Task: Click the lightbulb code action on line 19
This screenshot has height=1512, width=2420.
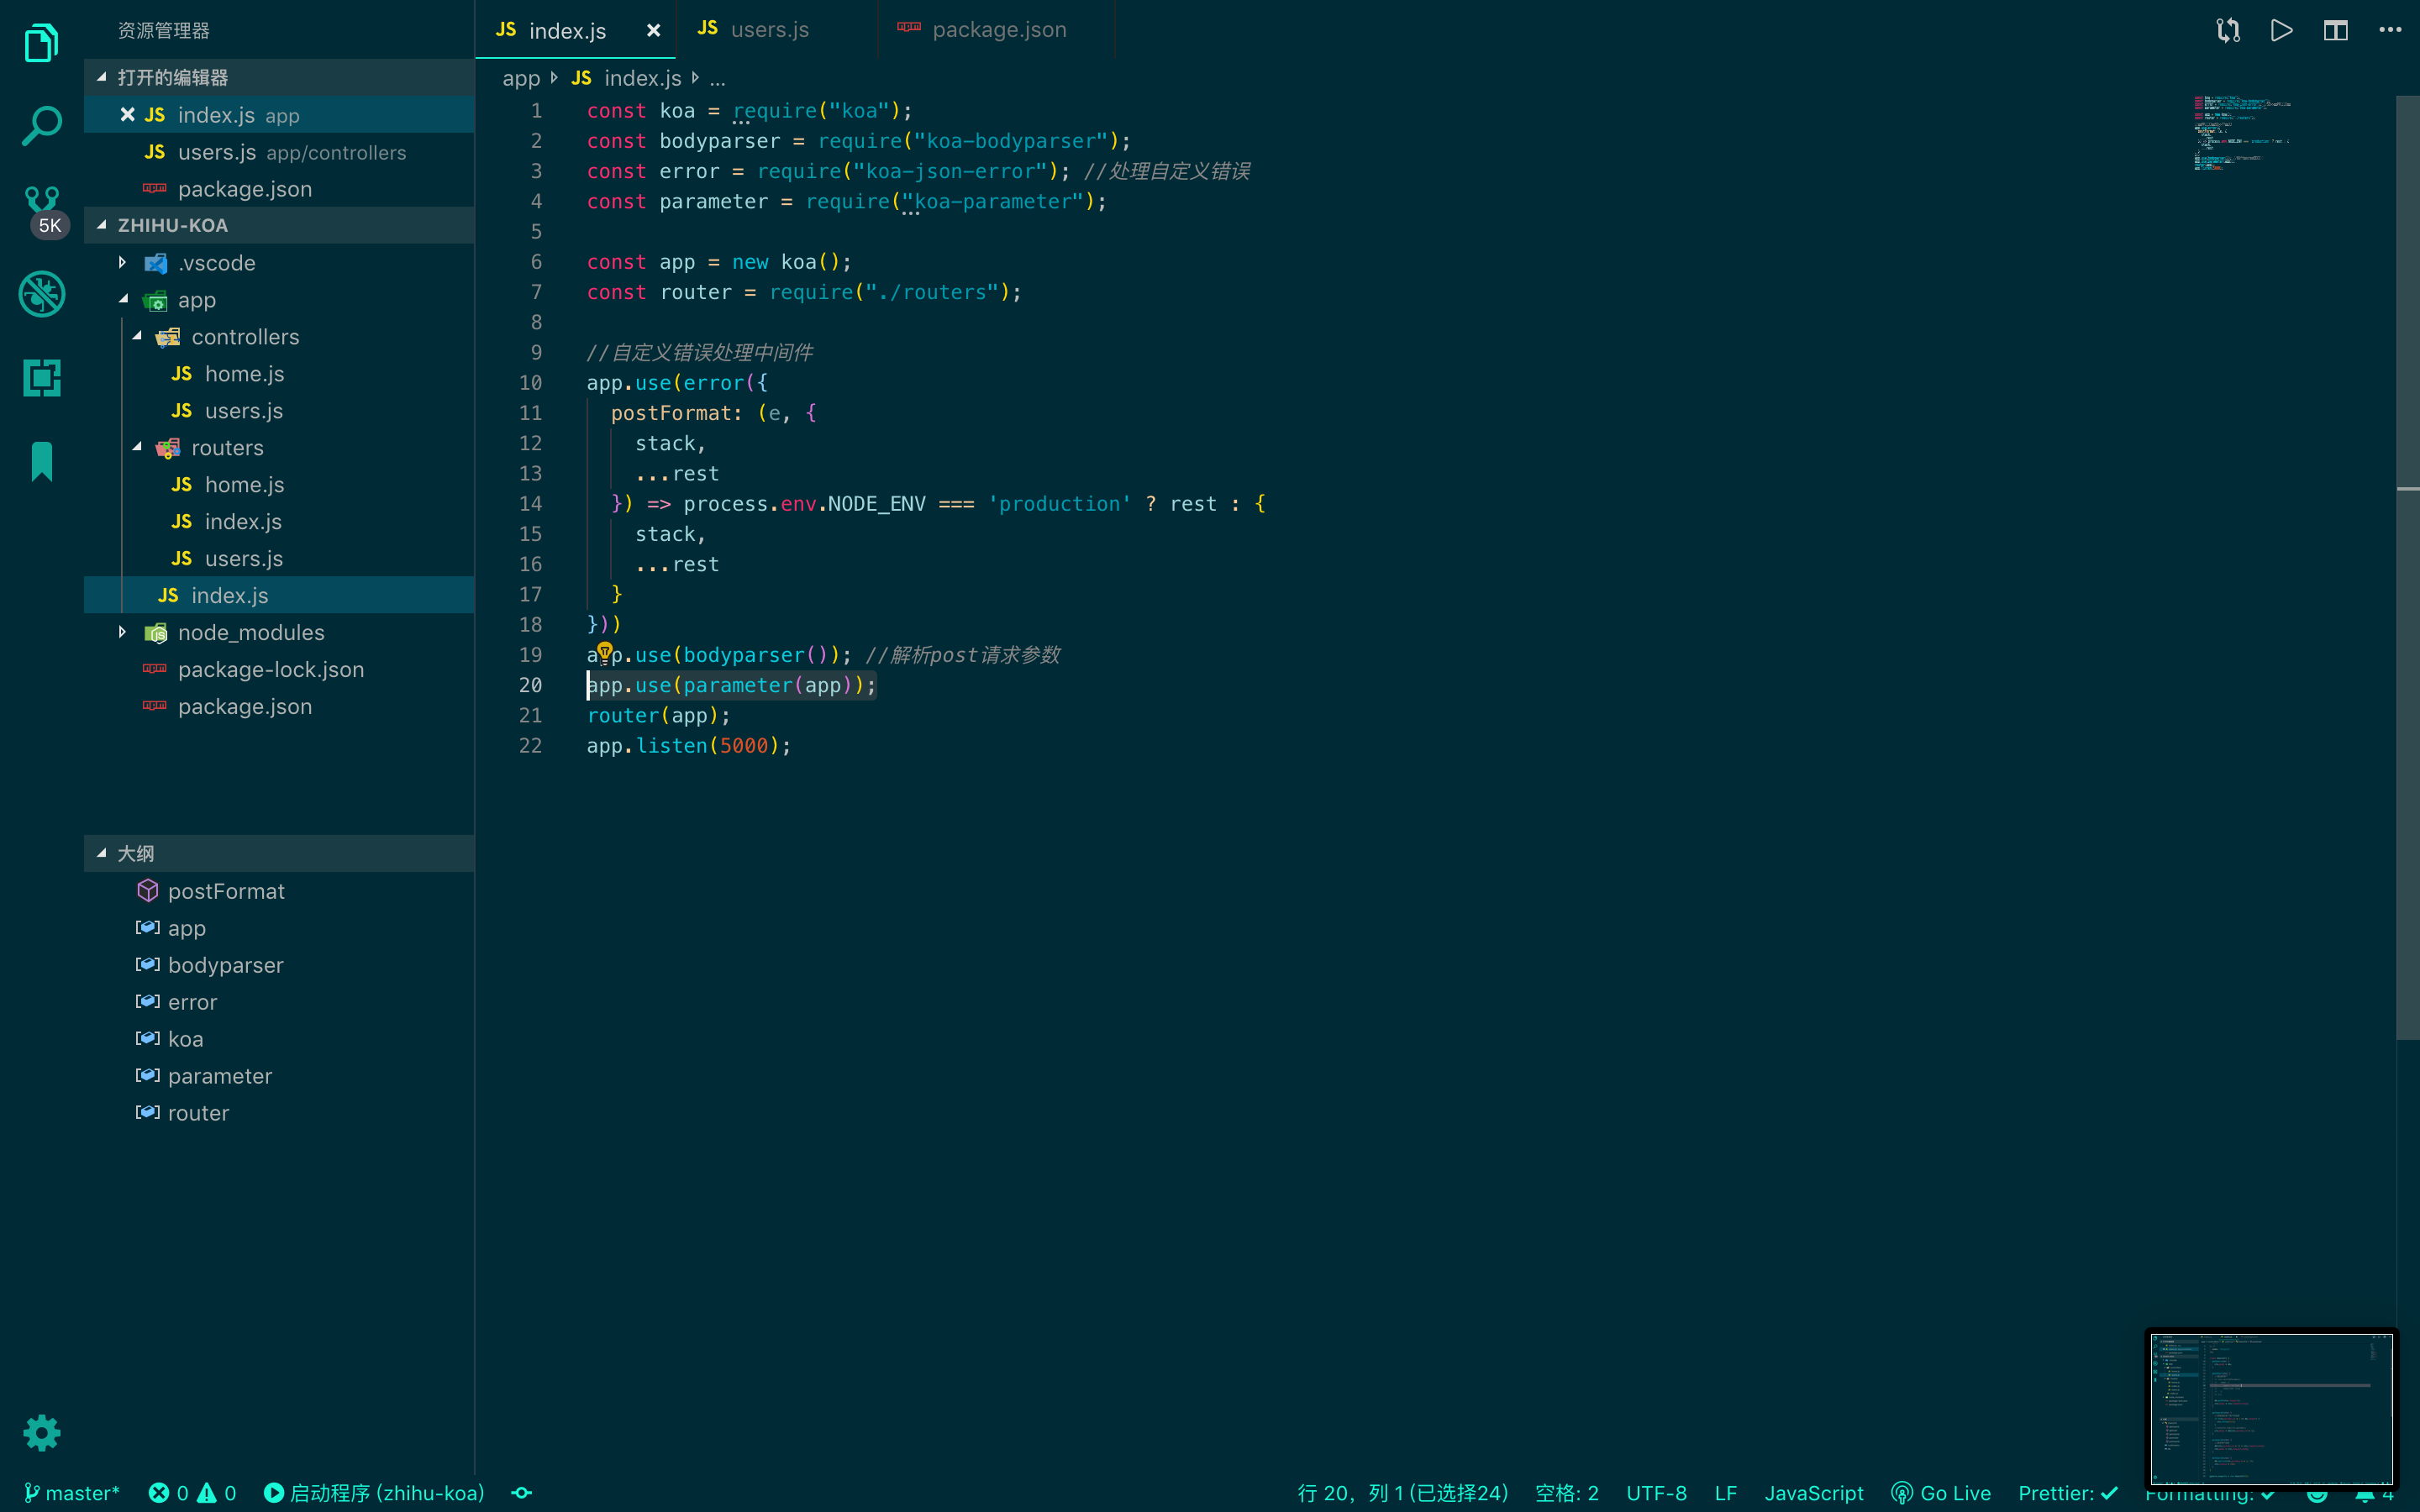Action: [x=605, y=652]
